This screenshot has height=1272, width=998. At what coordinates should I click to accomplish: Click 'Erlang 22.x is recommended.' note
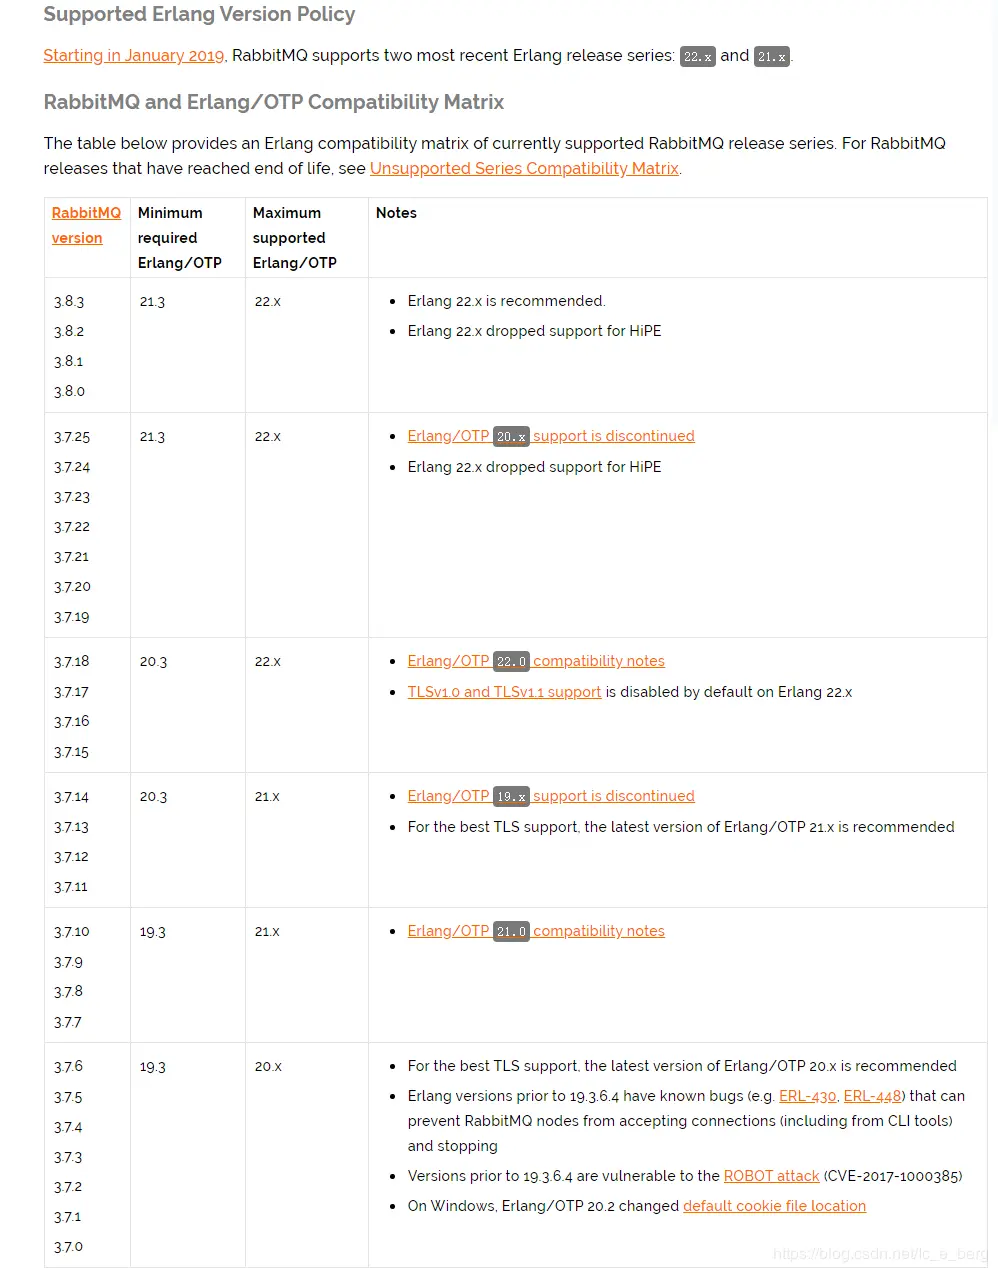[x=507, y=301]
